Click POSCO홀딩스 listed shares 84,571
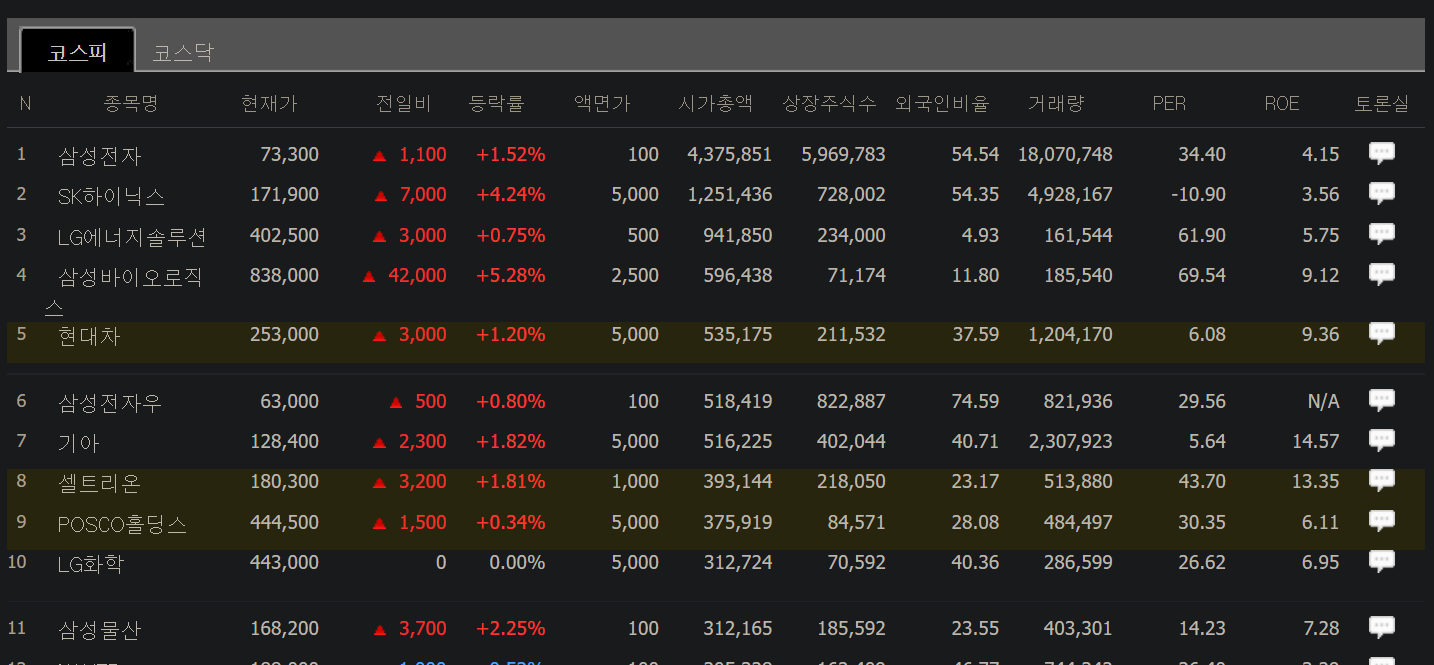Screen dimensions: 1434x665 (x=857, y=522)
